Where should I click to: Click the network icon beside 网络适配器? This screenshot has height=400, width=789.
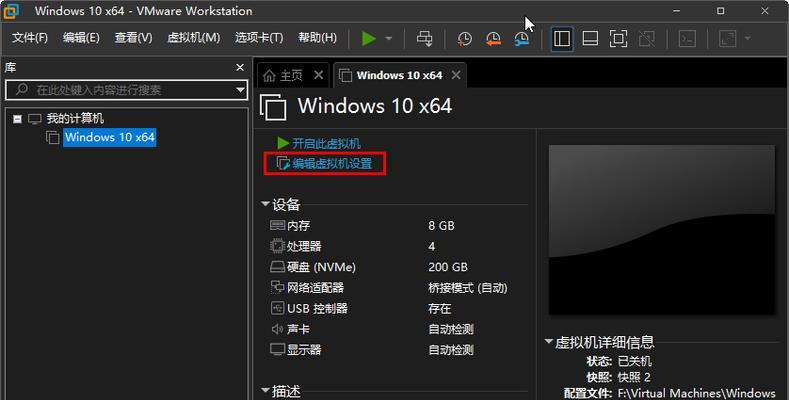point(277,287)
